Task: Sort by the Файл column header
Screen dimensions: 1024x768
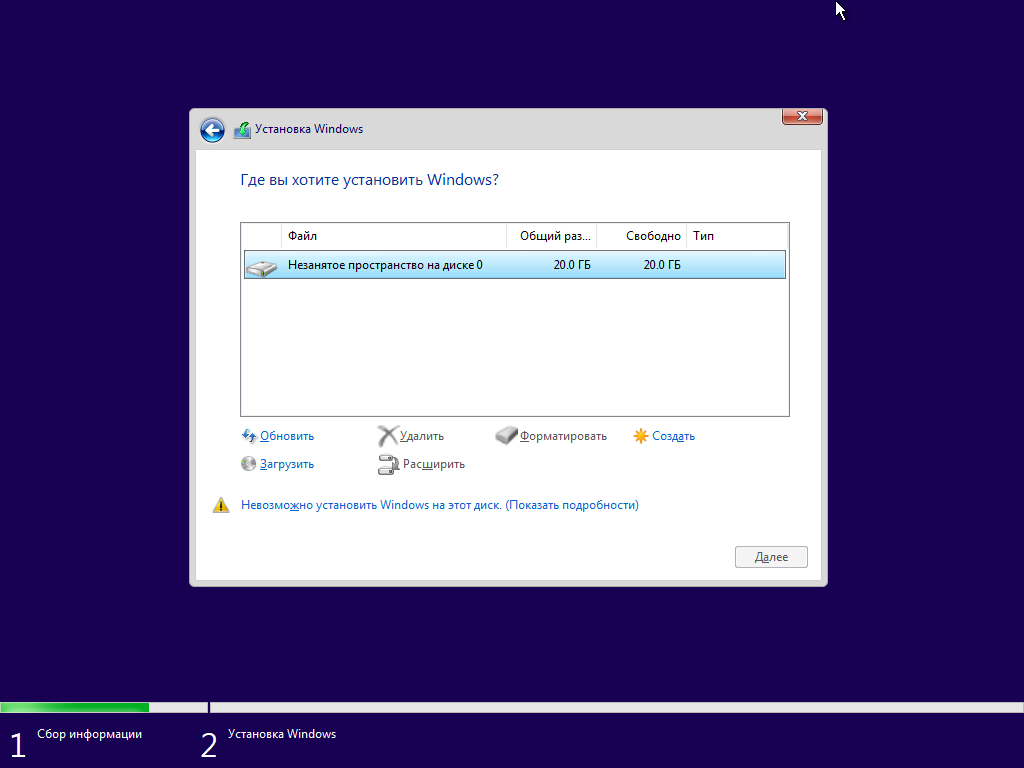Action: click(394, 236)
